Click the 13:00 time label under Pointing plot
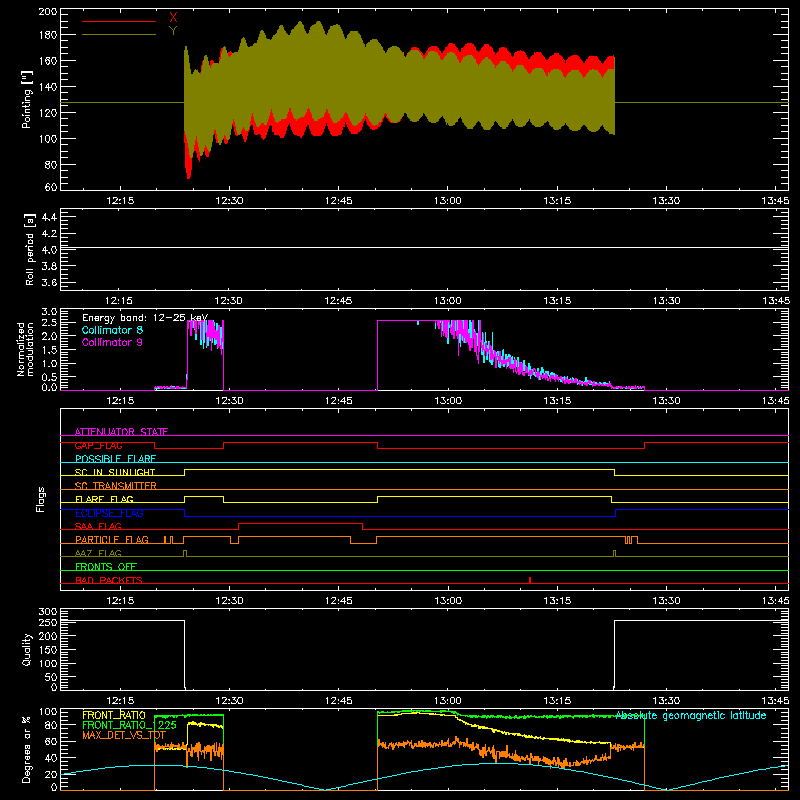This screenshot has height=800, width=800. pos(447,201)
